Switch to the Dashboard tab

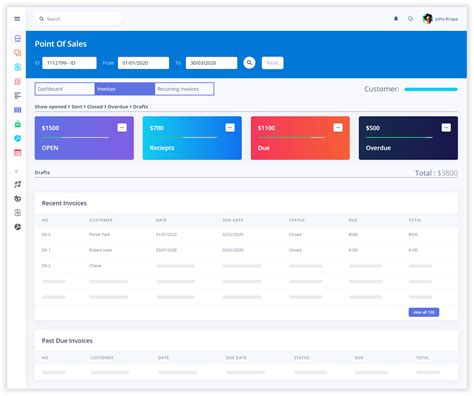point(65,89)
